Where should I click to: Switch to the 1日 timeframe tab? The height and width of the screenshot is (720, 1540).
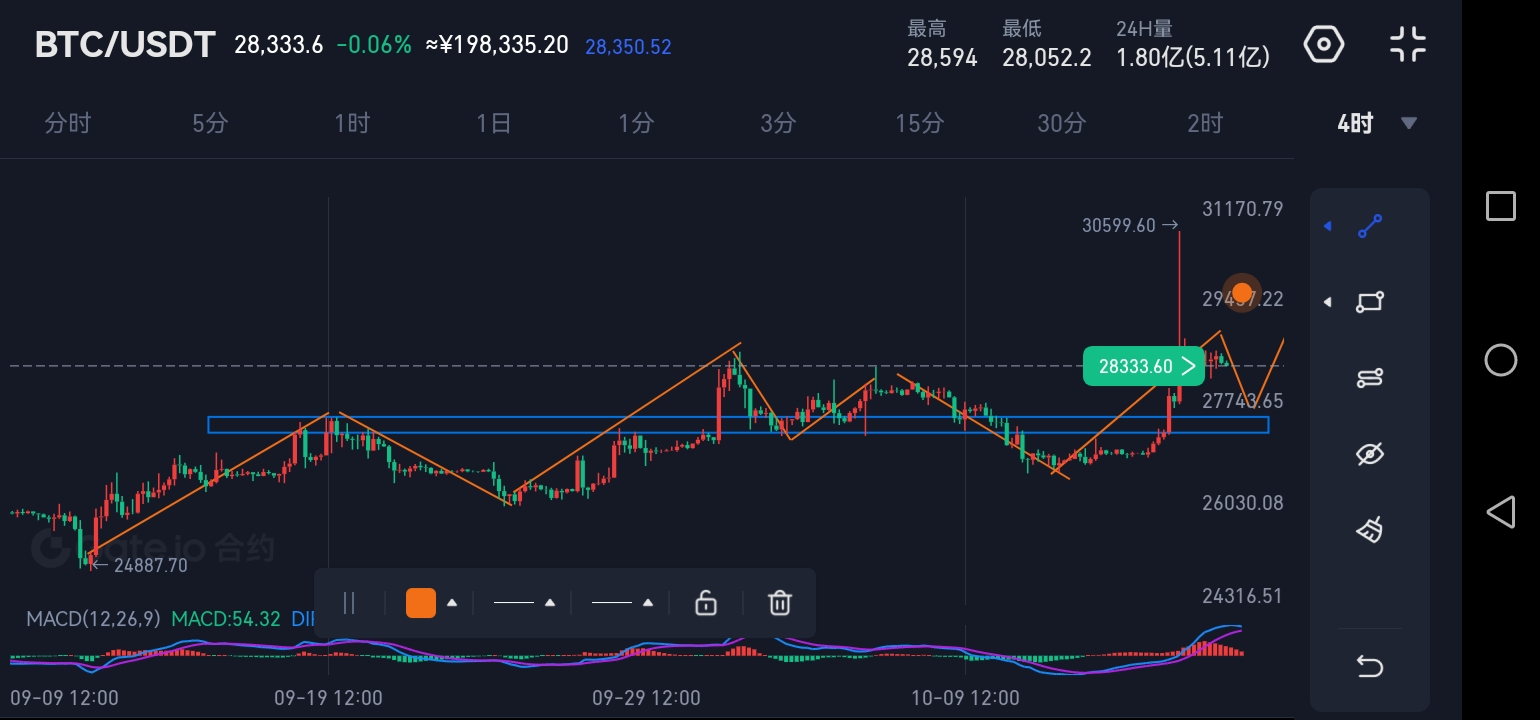click(494, 123)
